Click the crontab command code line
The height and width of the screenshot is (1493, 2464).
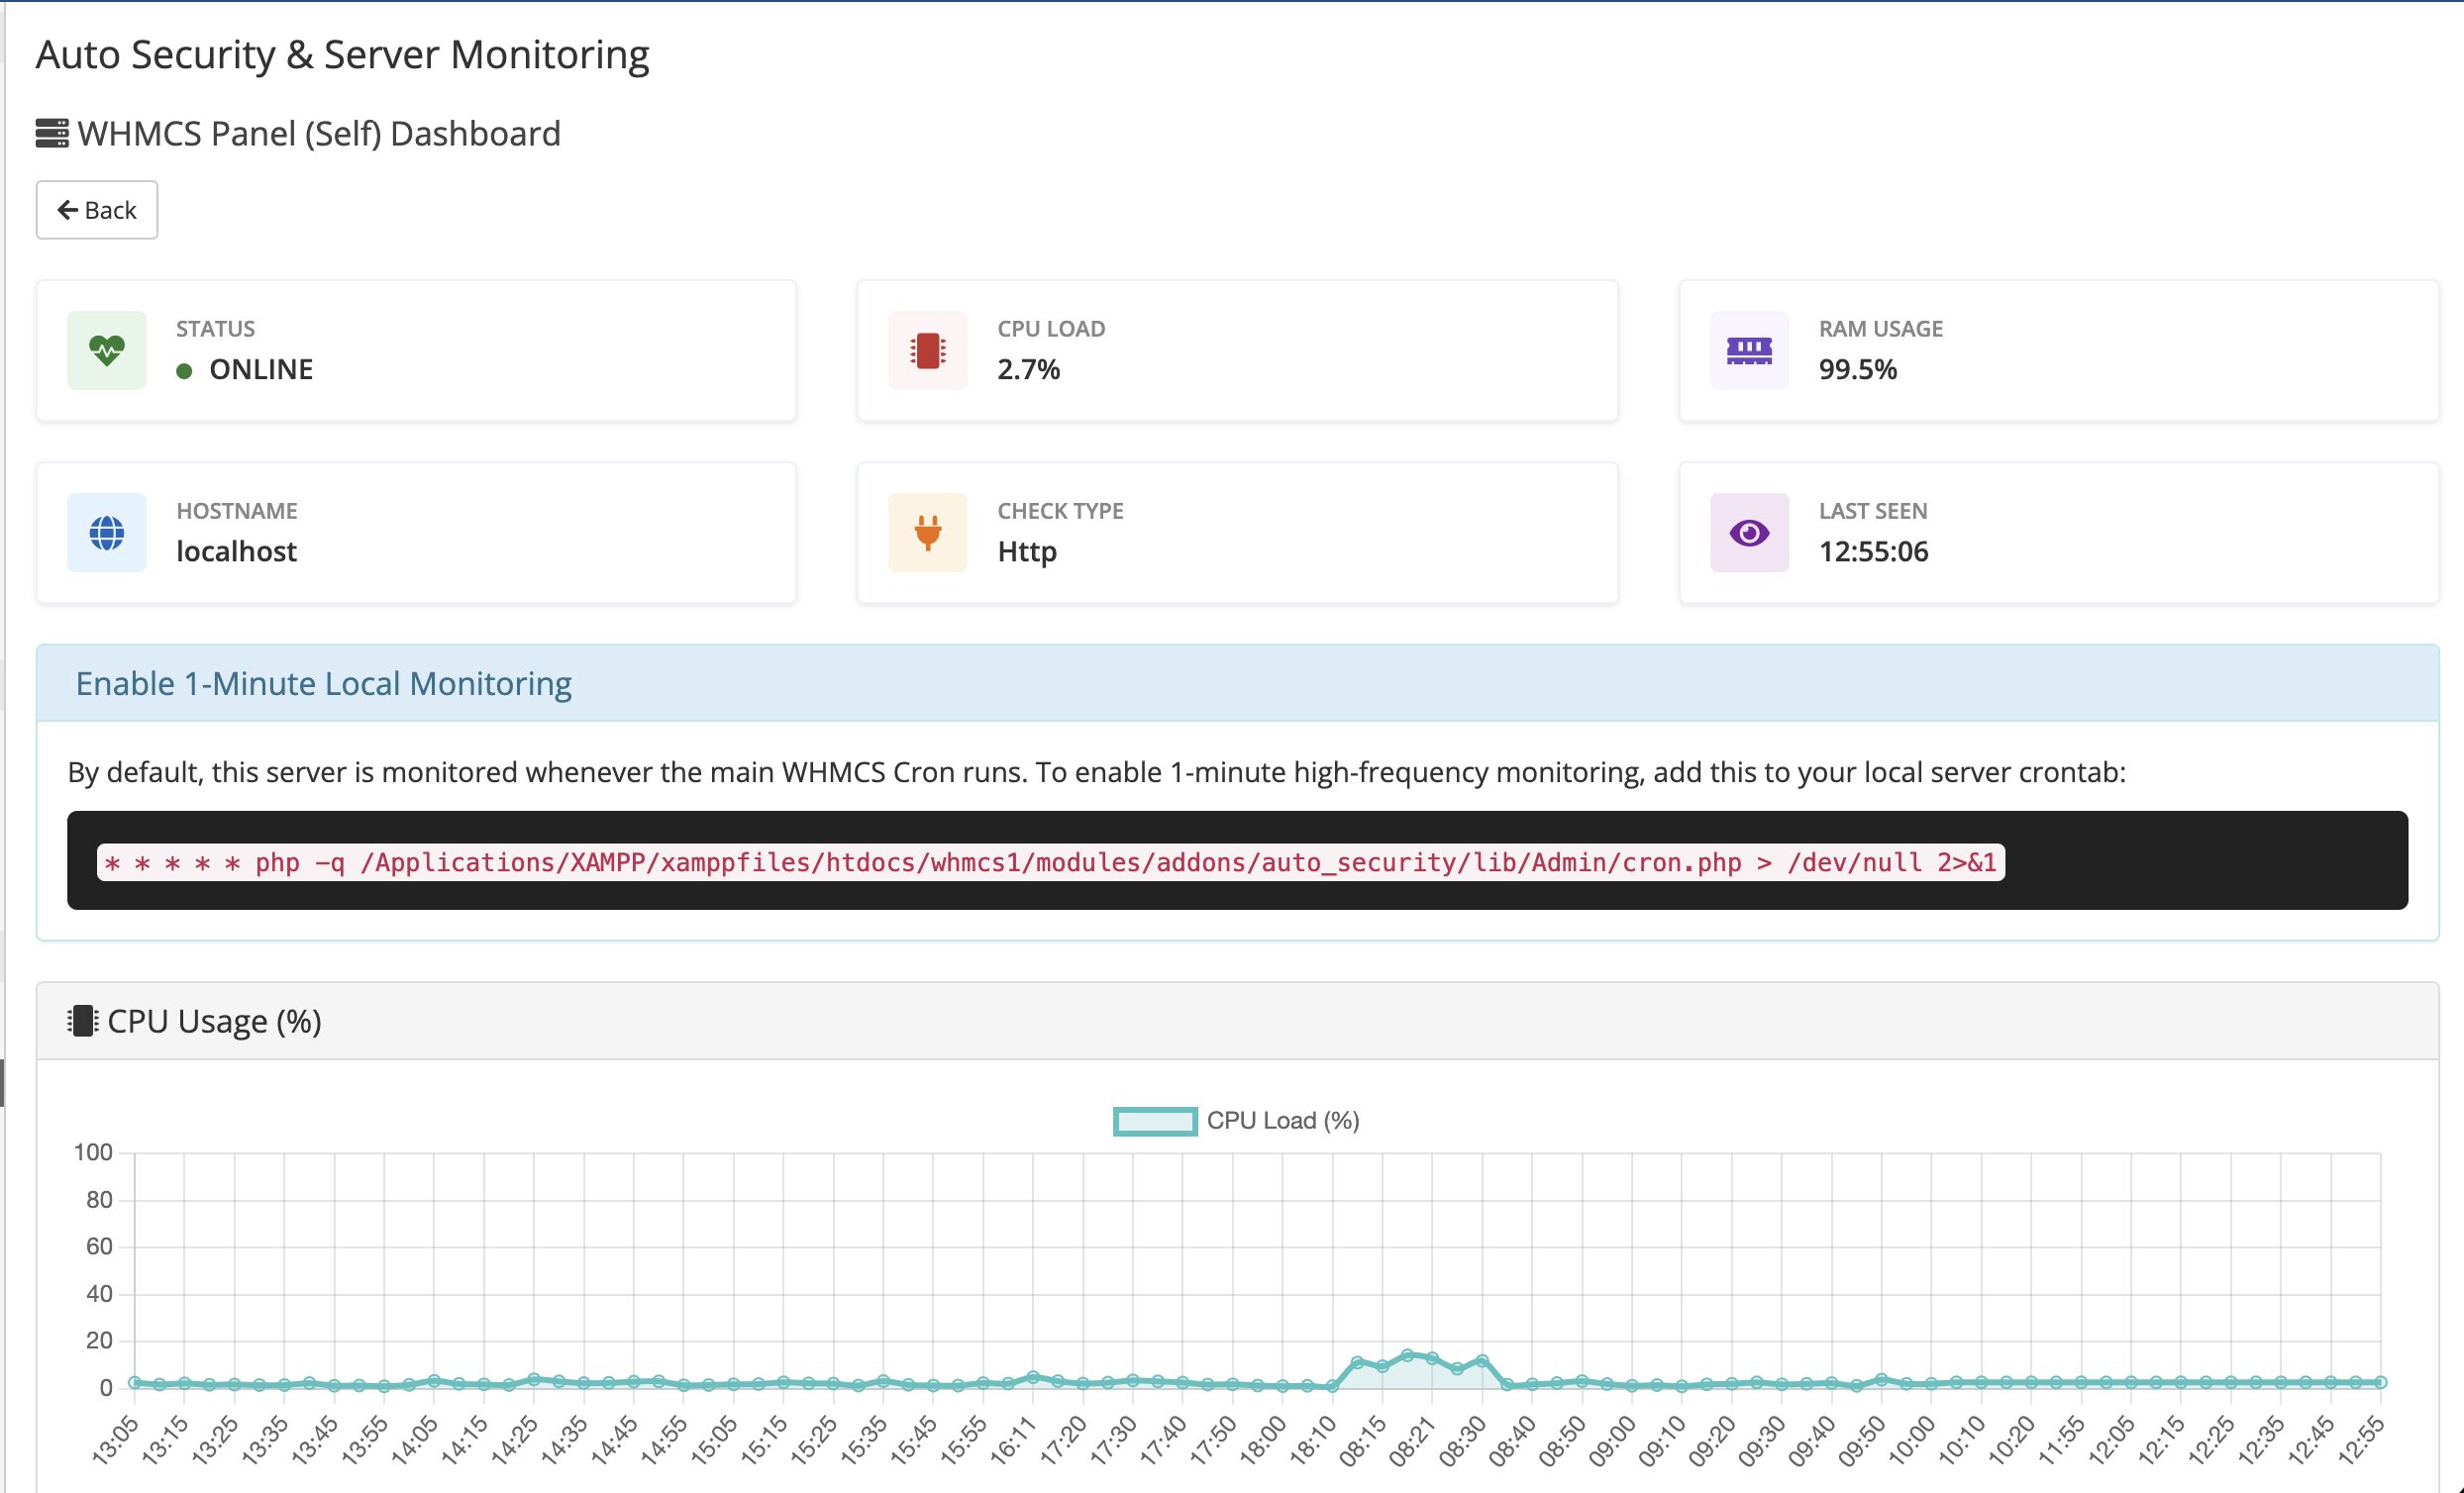(1051, 862)
